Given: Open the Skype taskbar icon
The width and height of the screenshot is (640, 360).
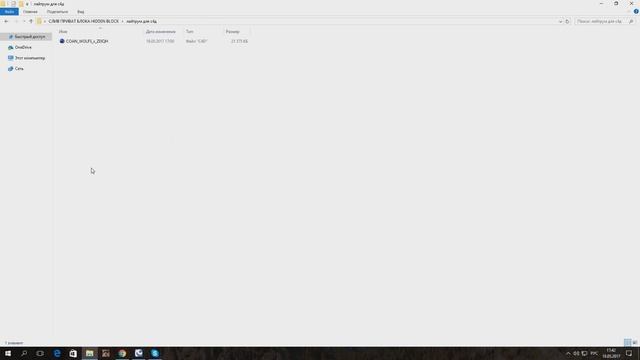Looking at the screenshot, I should click(x=155, y=353).
